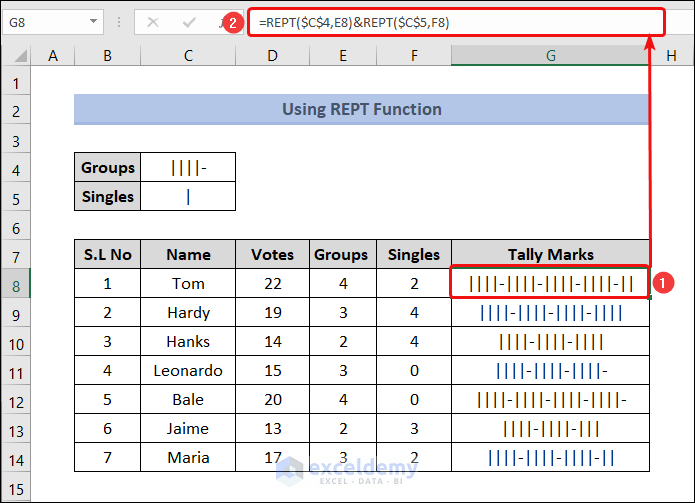The image size is (695, 503).
Task: Click the Name Box showing G8
Action: (x=45, y=21)
